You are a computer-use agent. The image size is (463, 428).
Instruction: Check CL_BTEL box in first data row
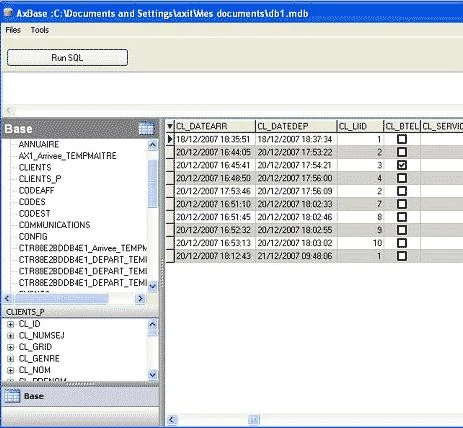pos(402,139)
